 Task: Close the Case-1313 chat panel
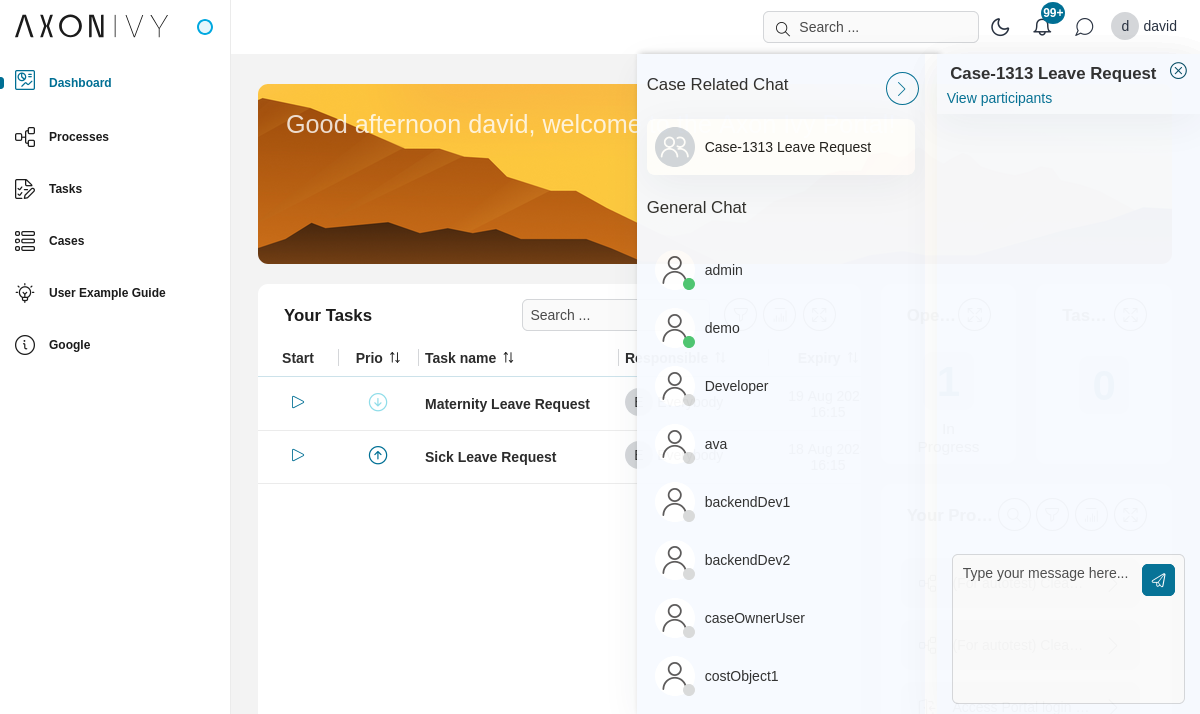coord(1178,71)
